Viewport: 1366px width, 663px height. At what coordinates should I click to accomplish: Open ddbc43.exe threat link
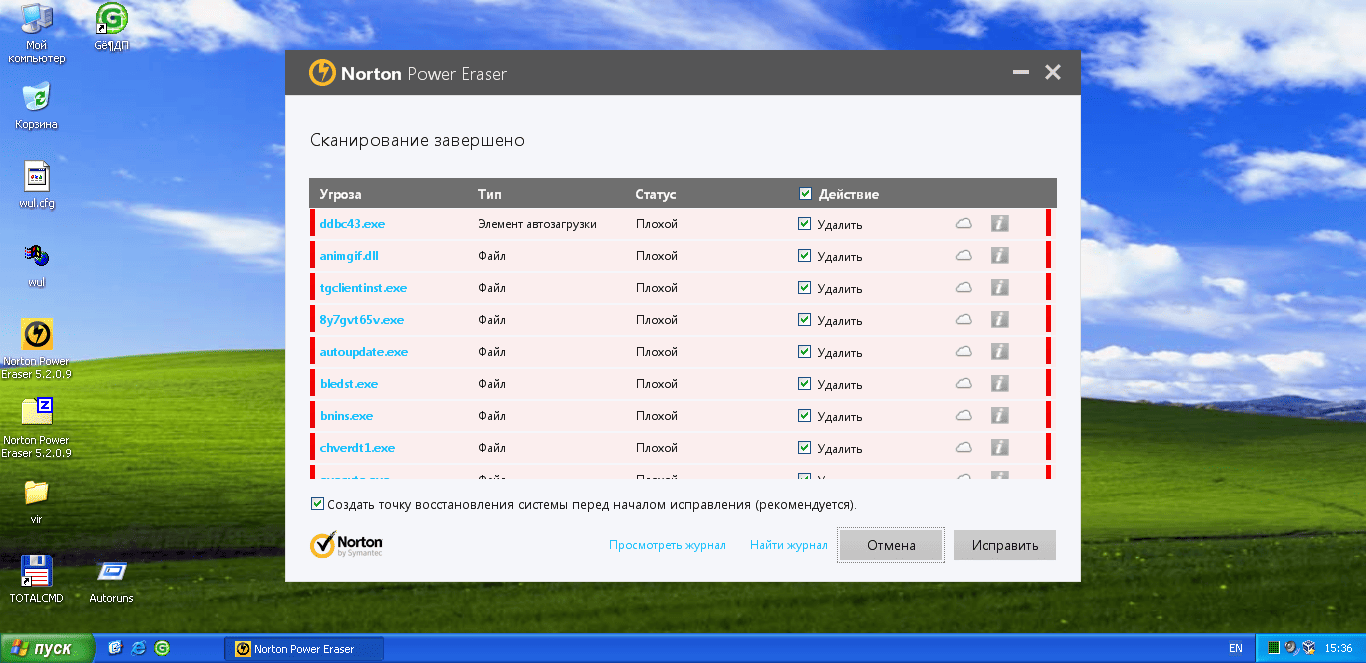pos(352,224)
